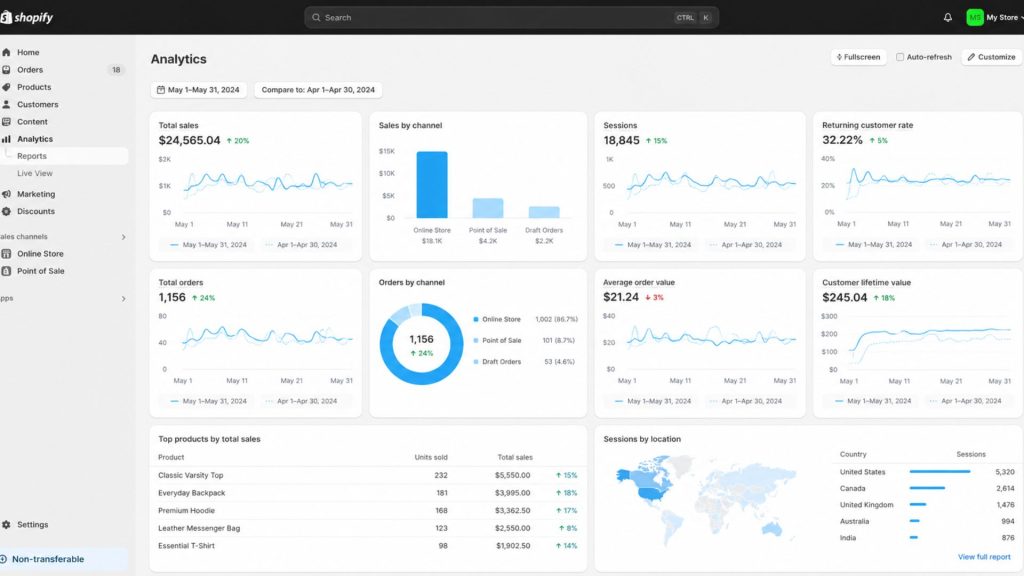Open Average order value card title
This screenshot has width=1024, height=576.
tap(639, 283)
